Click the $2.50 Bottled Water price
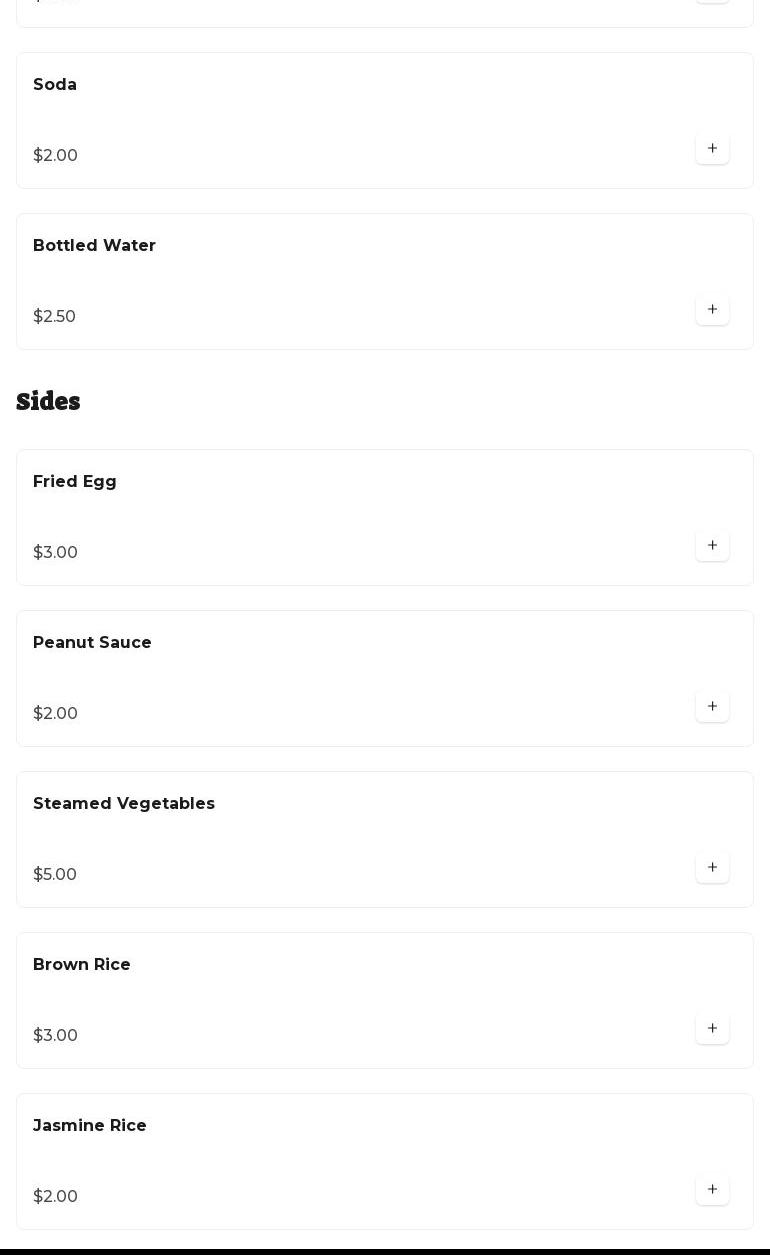Viewport: 770px width, 1255px height. pos(54,317)
